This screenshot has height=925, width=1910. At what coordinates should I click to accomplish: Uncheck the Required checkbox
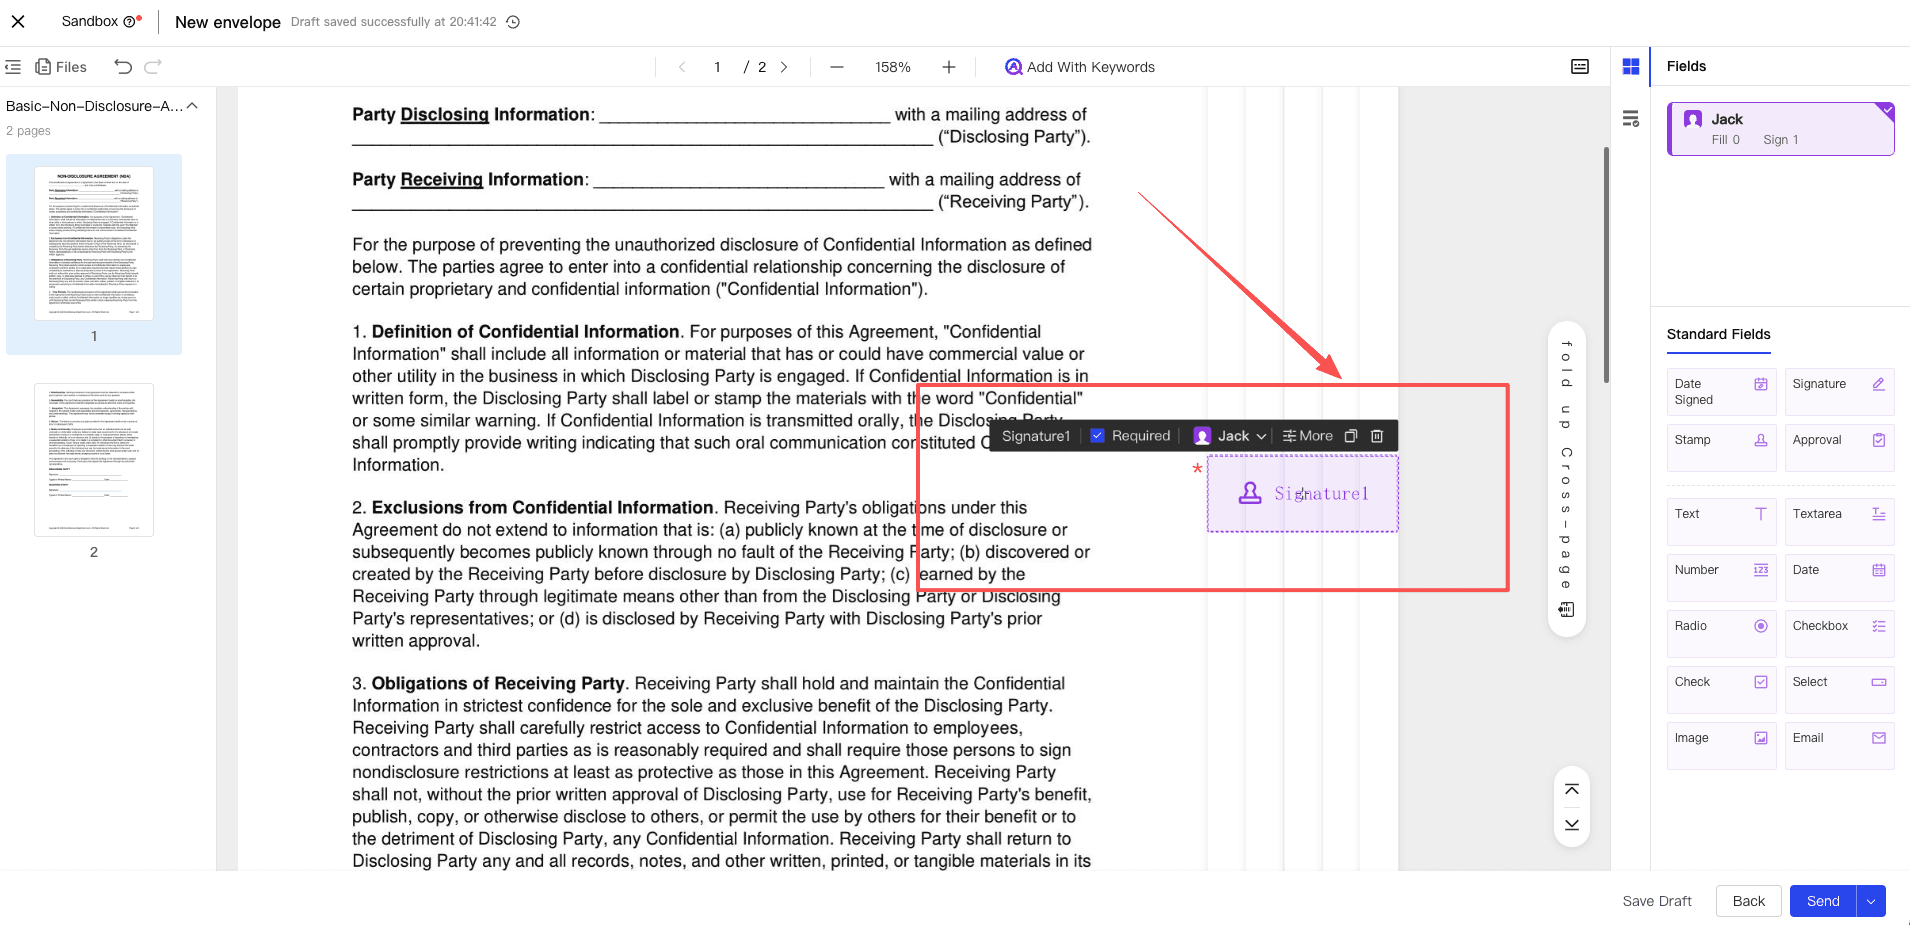tap(1097, 436)
